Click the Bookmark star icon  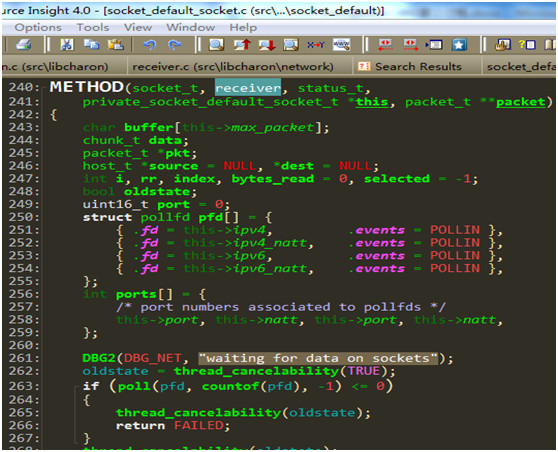coord(459,45)
